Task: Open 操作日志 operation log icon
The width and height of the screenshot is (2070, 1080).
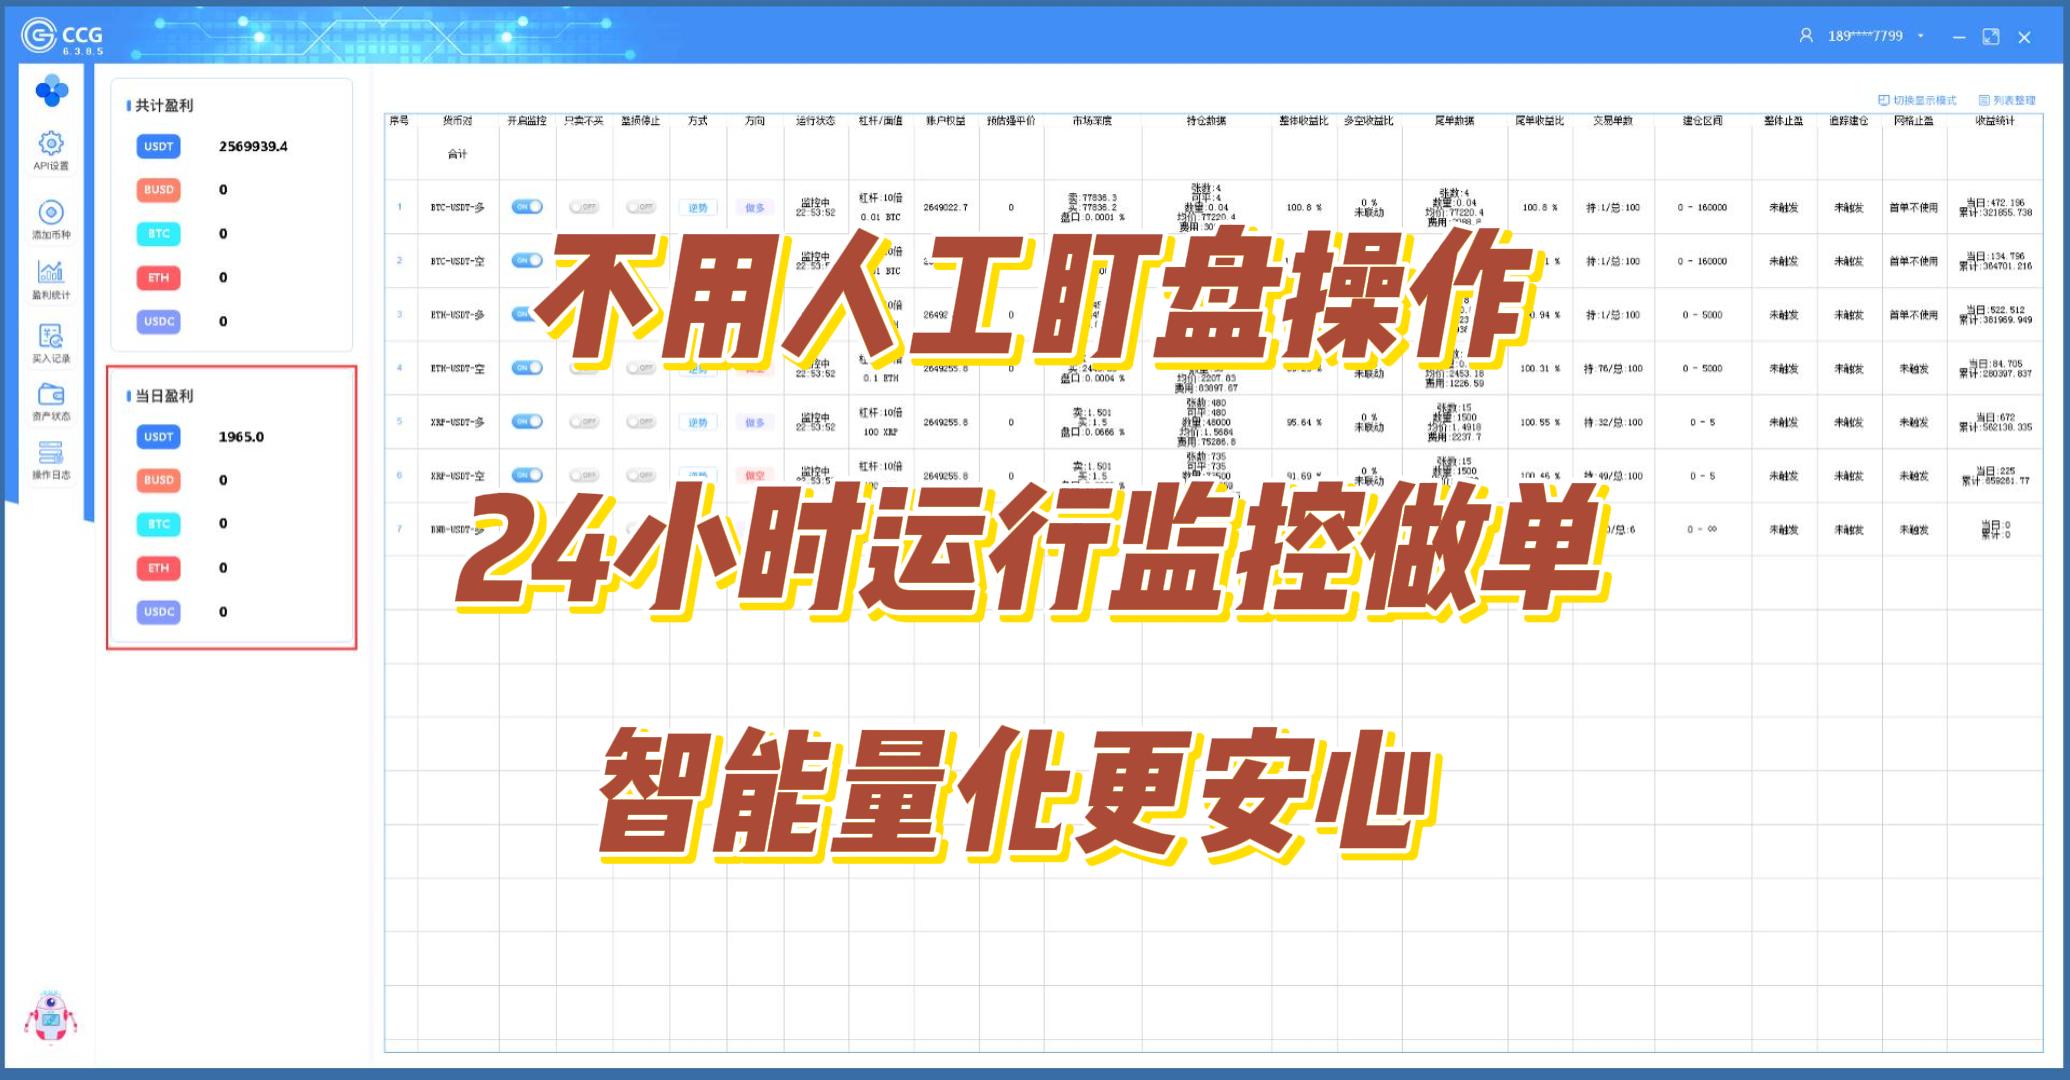Action: (51, 460)
